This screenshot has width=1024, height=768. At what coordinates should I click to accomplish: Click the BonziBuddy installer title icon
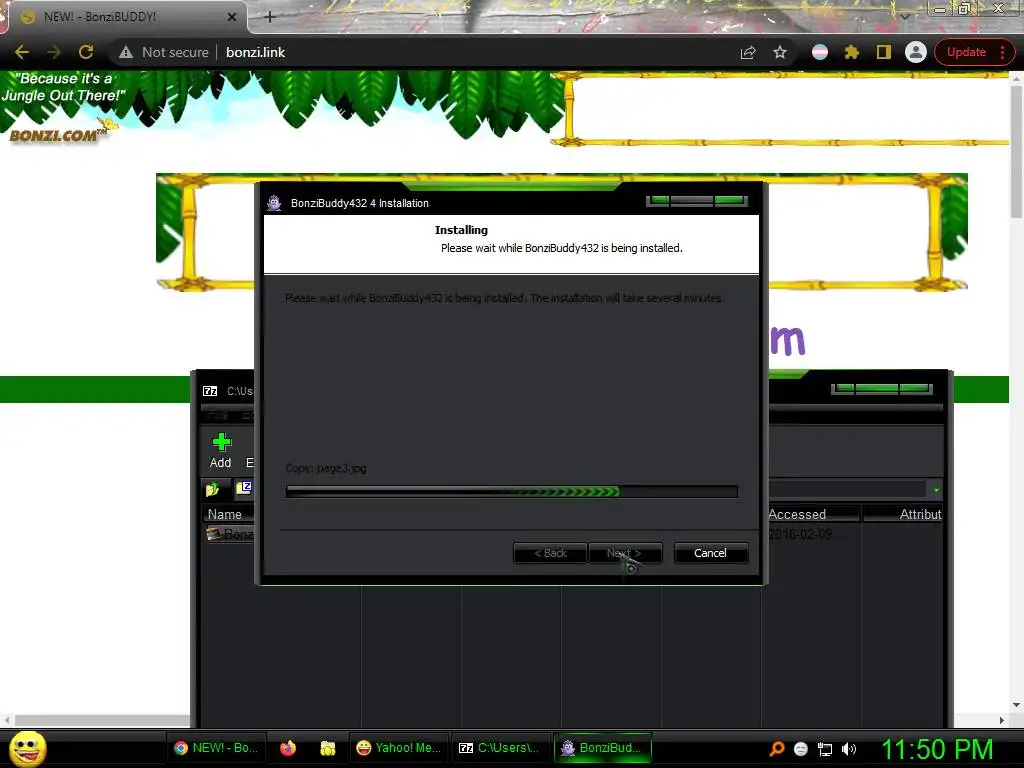click(274, 203)
